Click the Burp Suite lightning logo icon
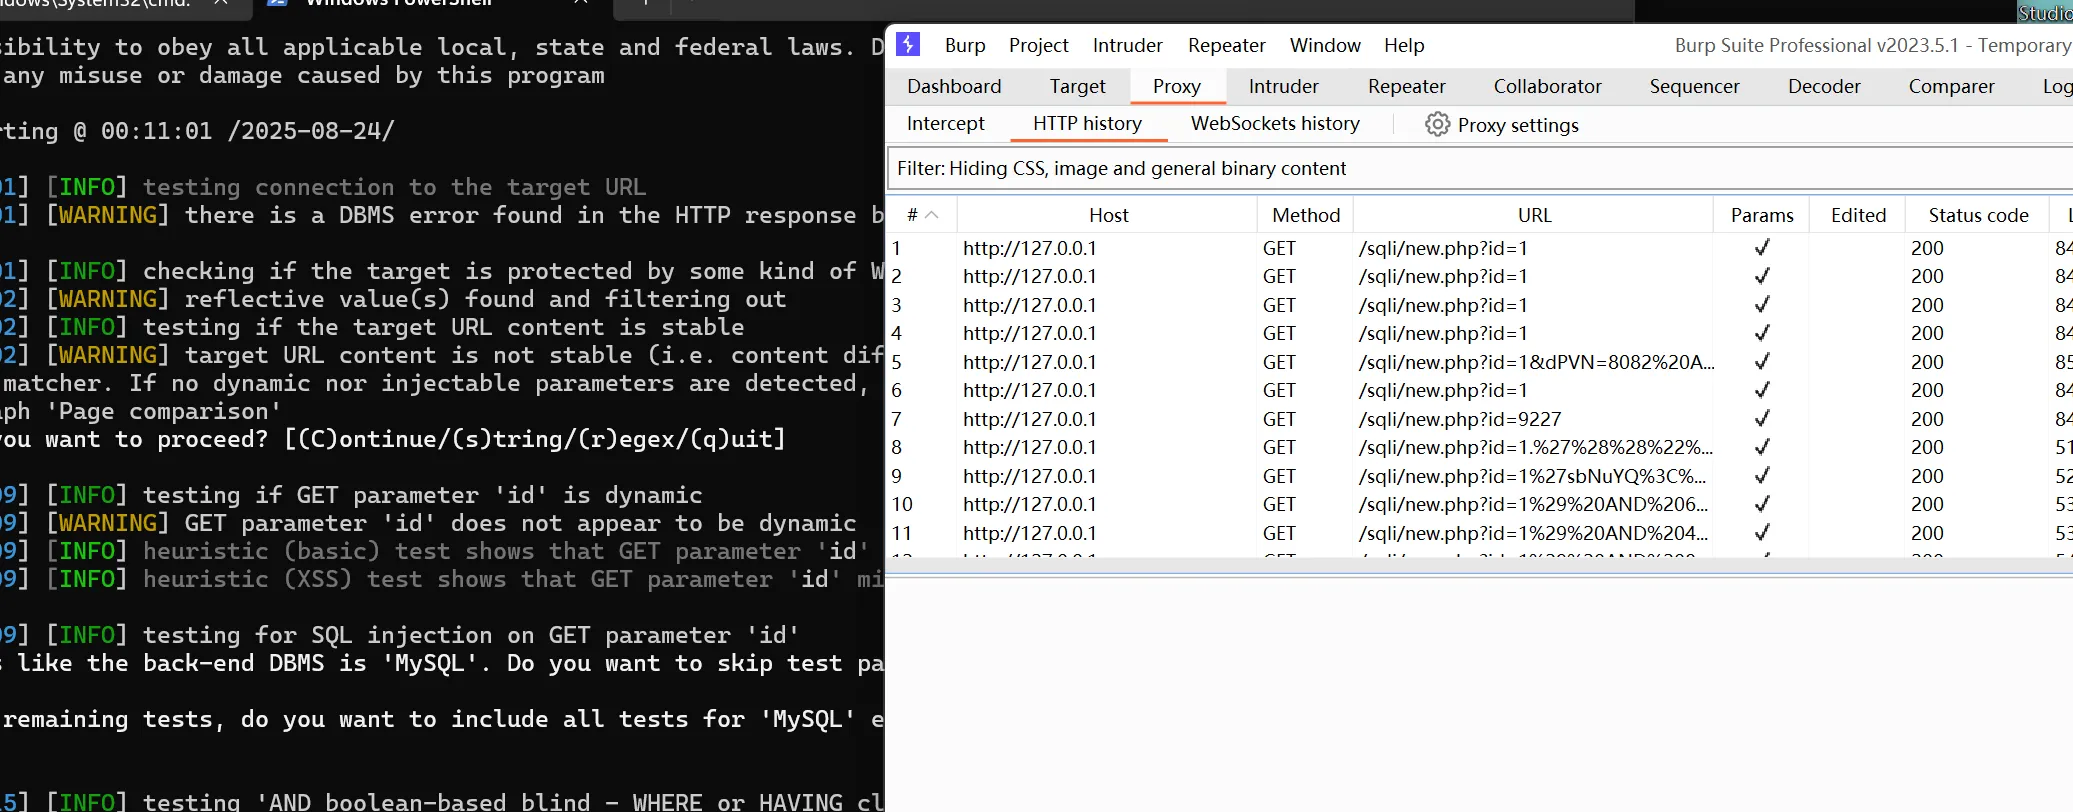Image resolution: width=2073 pixels, height=812 pixels. click(x=908, y=45)
